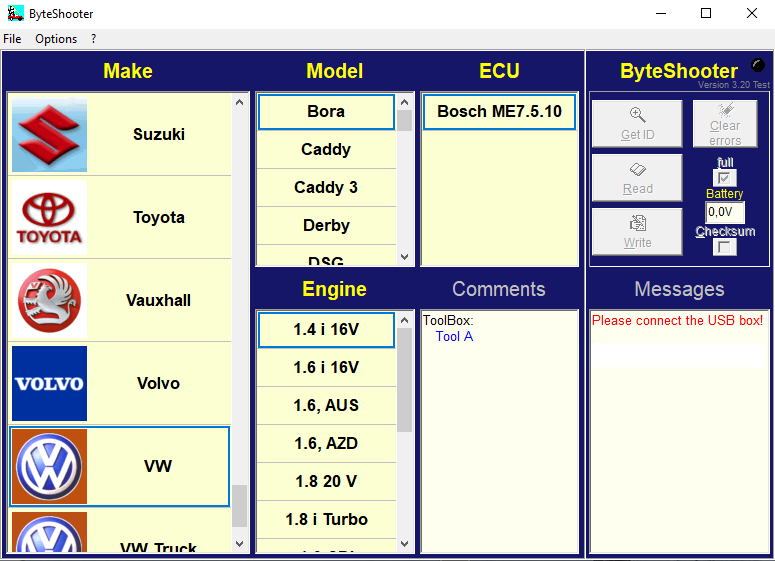Click the Engine list scrollbar thumb
Image resolution: width=775 pixels, height=561 pixels.
pyautogui.click(x=405, y=381)
